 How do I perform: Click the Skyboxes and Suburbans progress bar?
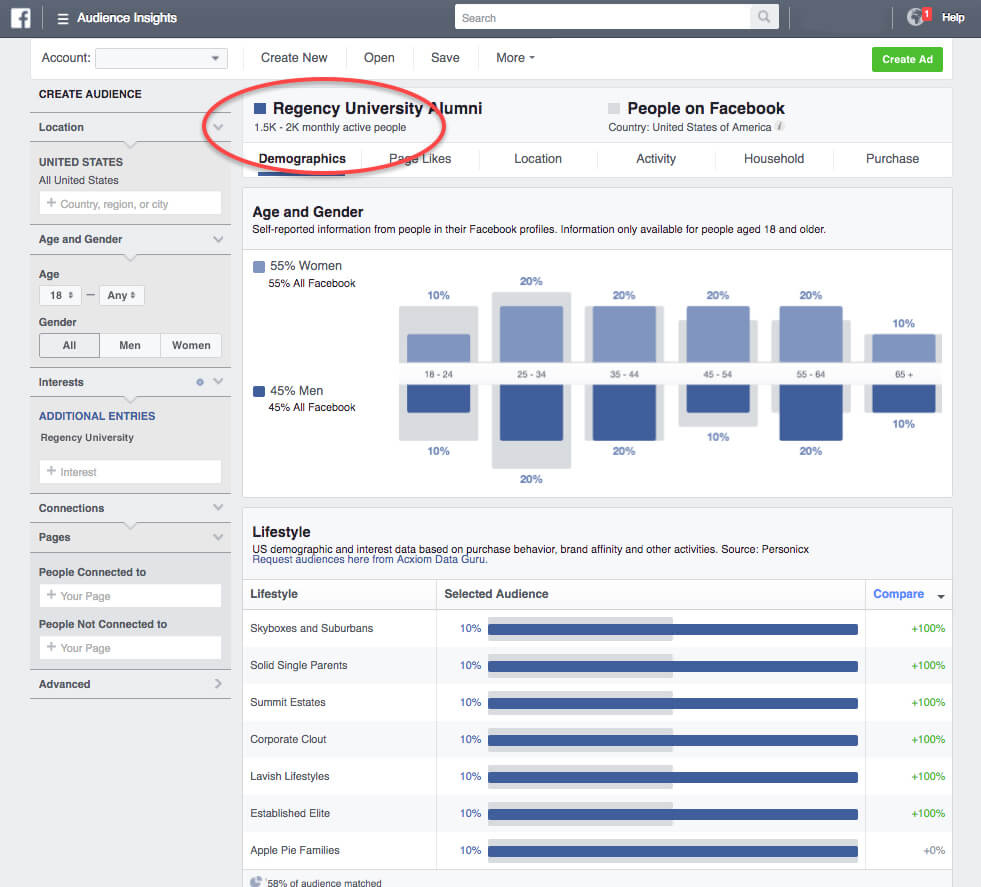click(x=671, y=628)
